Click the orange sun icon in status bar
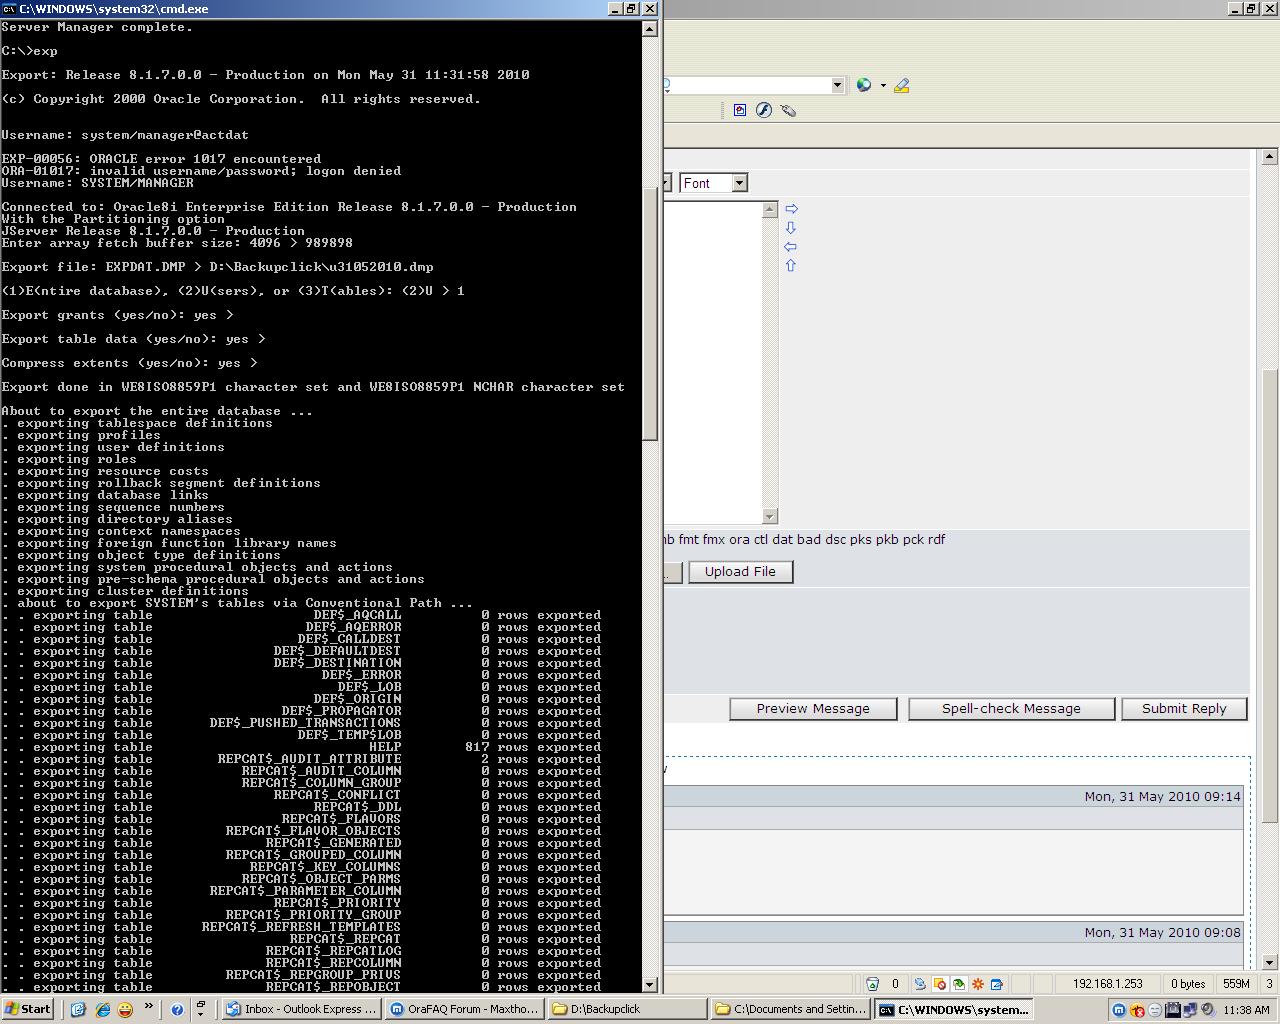Viewport: 1280px width, 1024px height. tap(978, 984)
